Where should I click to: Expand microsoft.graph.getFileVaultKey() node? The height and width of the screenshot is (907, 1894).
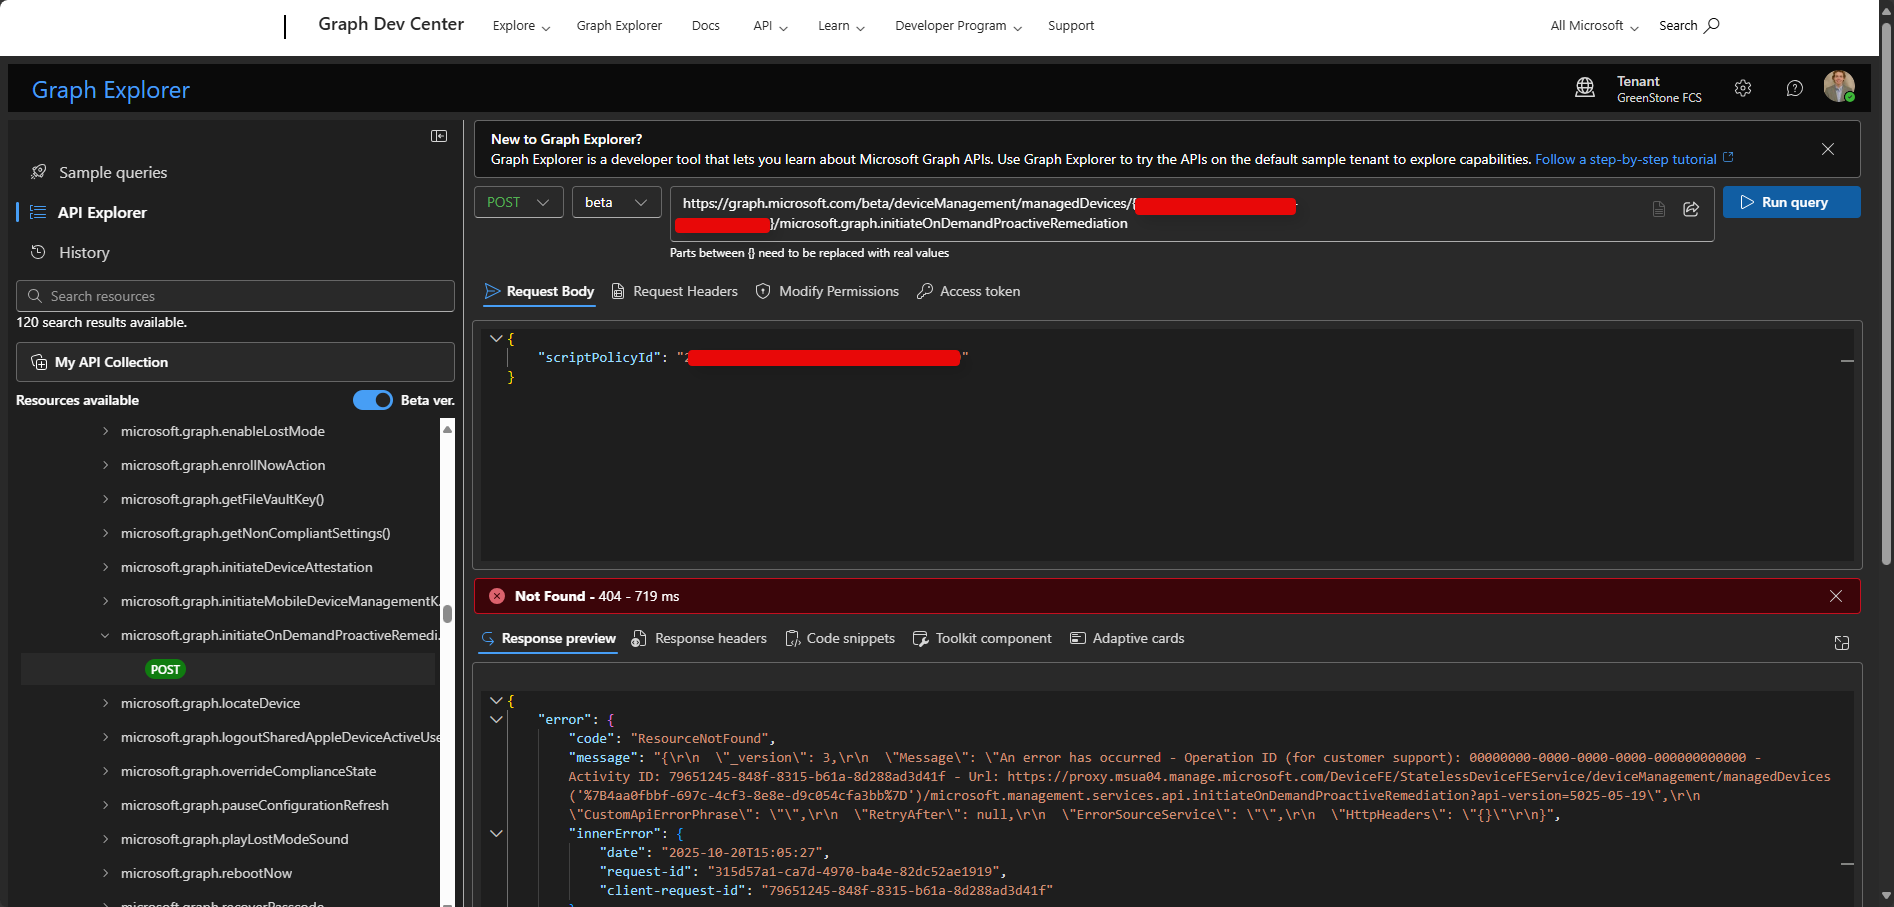coord(105,499)
